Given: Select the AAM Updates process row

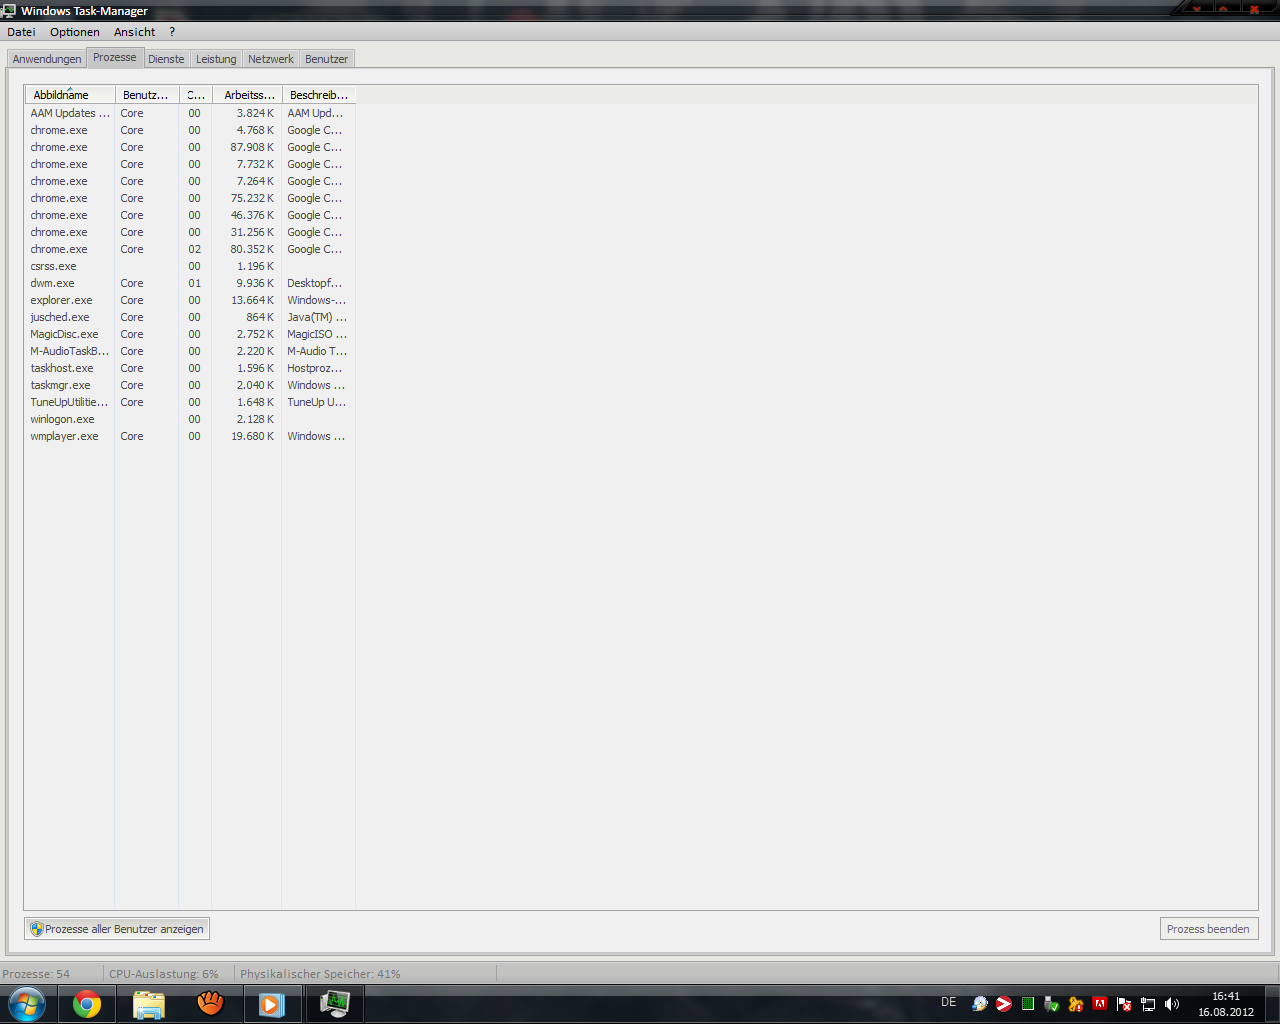Looking at the screenshot, I should [x=190, y=113].
